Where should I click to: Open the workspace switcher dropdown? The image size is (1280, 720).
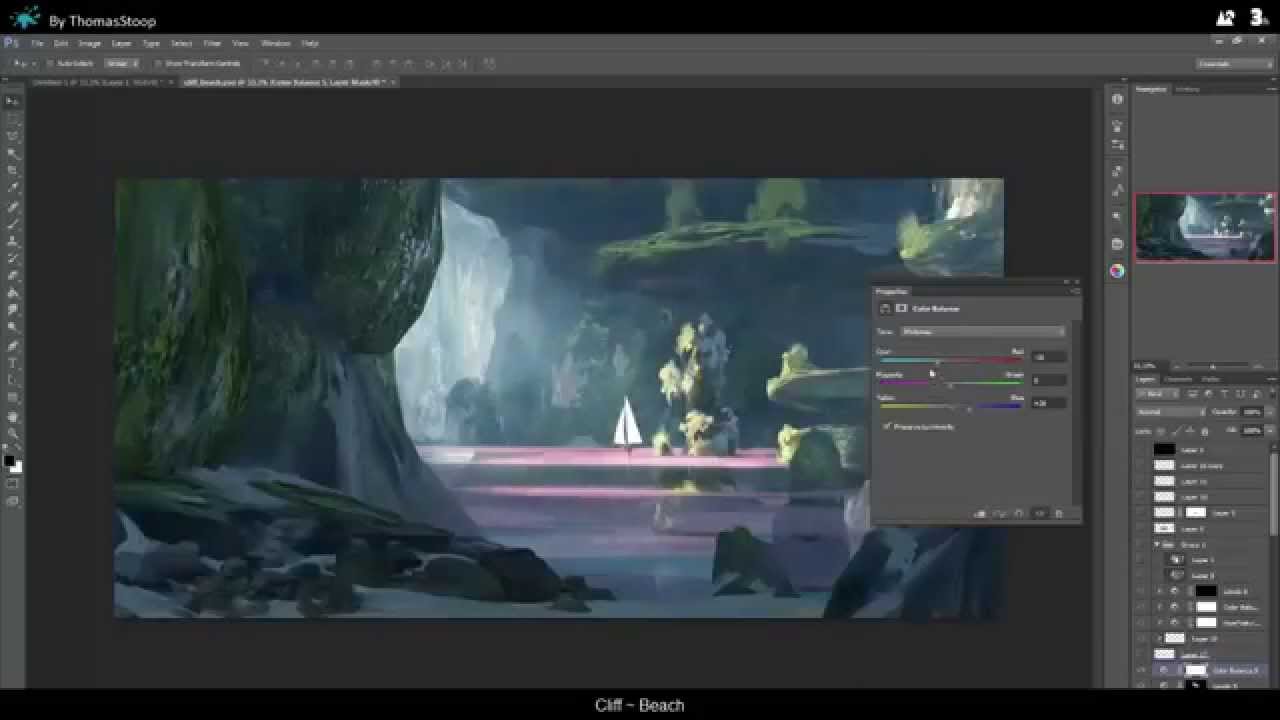click(x=1235, y=63)
